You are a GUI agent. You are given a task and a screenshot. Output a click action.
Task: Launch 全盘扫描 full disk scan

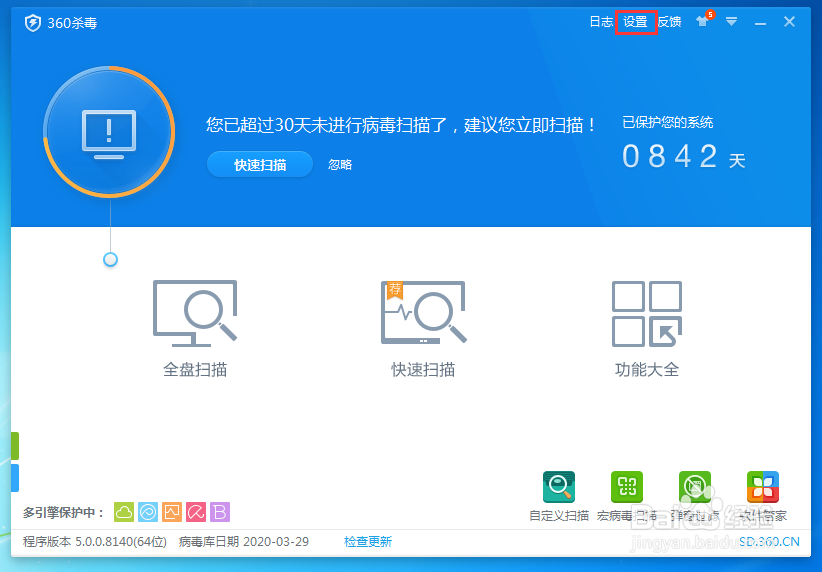pos(195,328)
